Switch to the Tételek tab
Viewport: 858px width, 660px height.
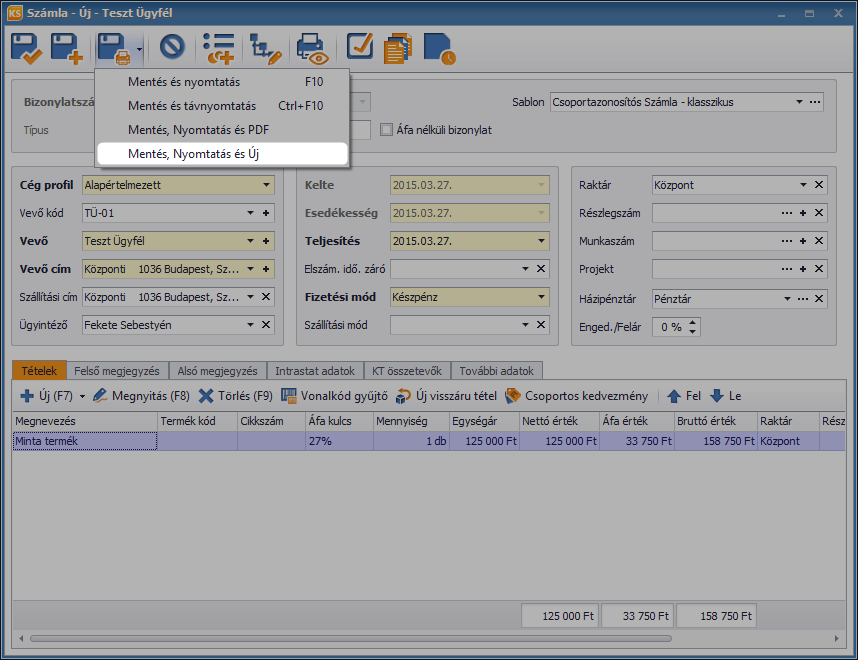tap(39, 370)
